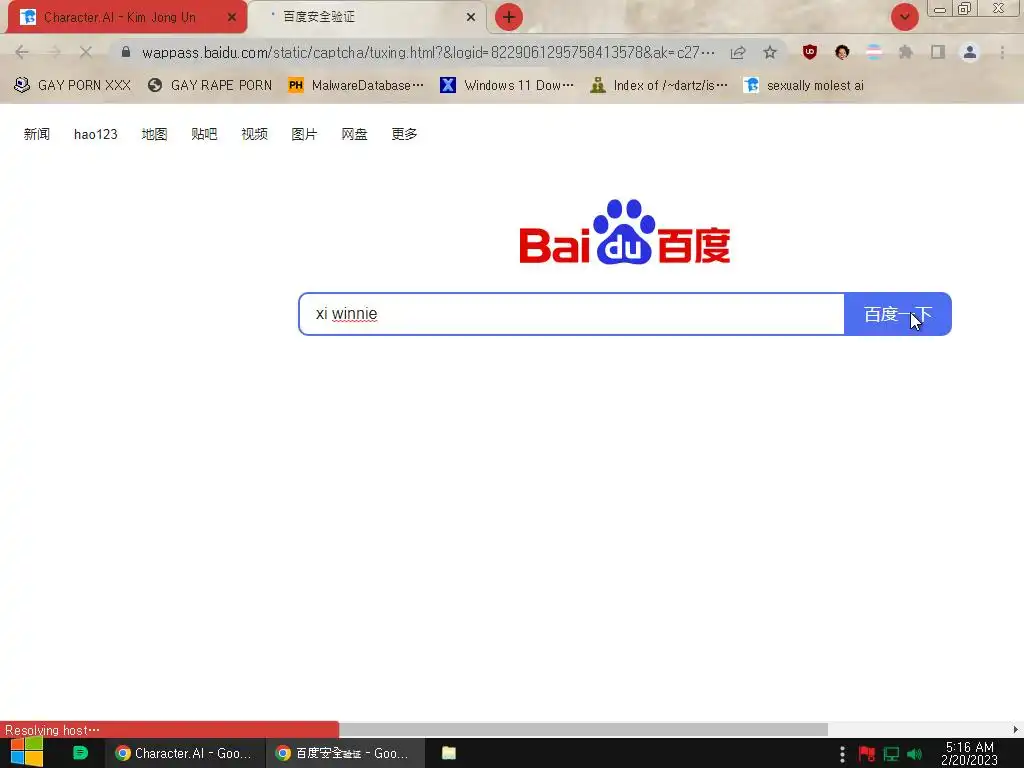Close the 百度安全验证 browser tab
The image size is (1024, 768).
470,18
